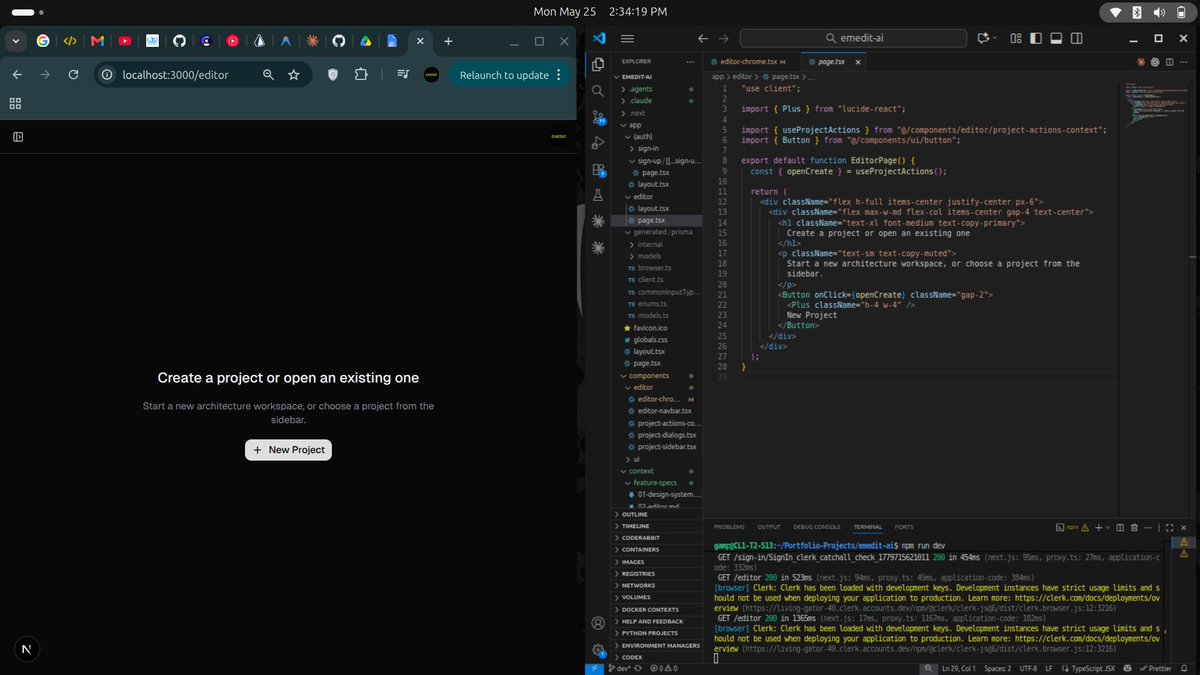1200x675 pixels.
Task: Toggle Prettier in the status bar
Action: (x=1155, y=668)
